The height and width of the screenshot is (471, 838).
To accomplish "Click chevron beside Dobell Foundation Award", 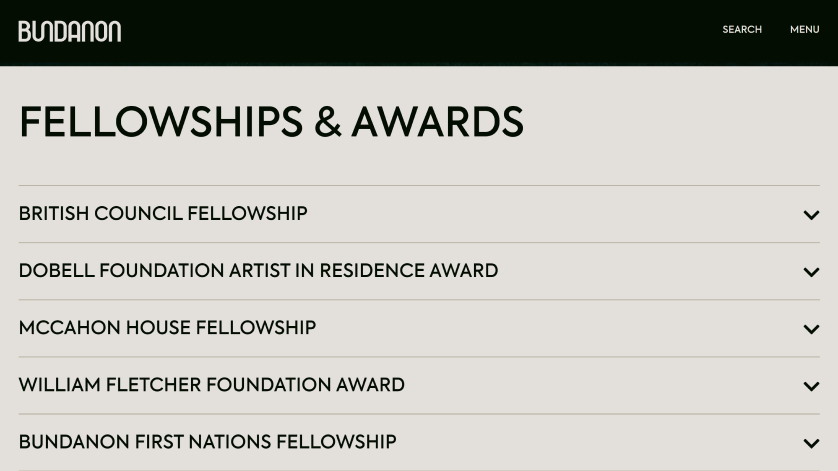I will tap(811, 272).
